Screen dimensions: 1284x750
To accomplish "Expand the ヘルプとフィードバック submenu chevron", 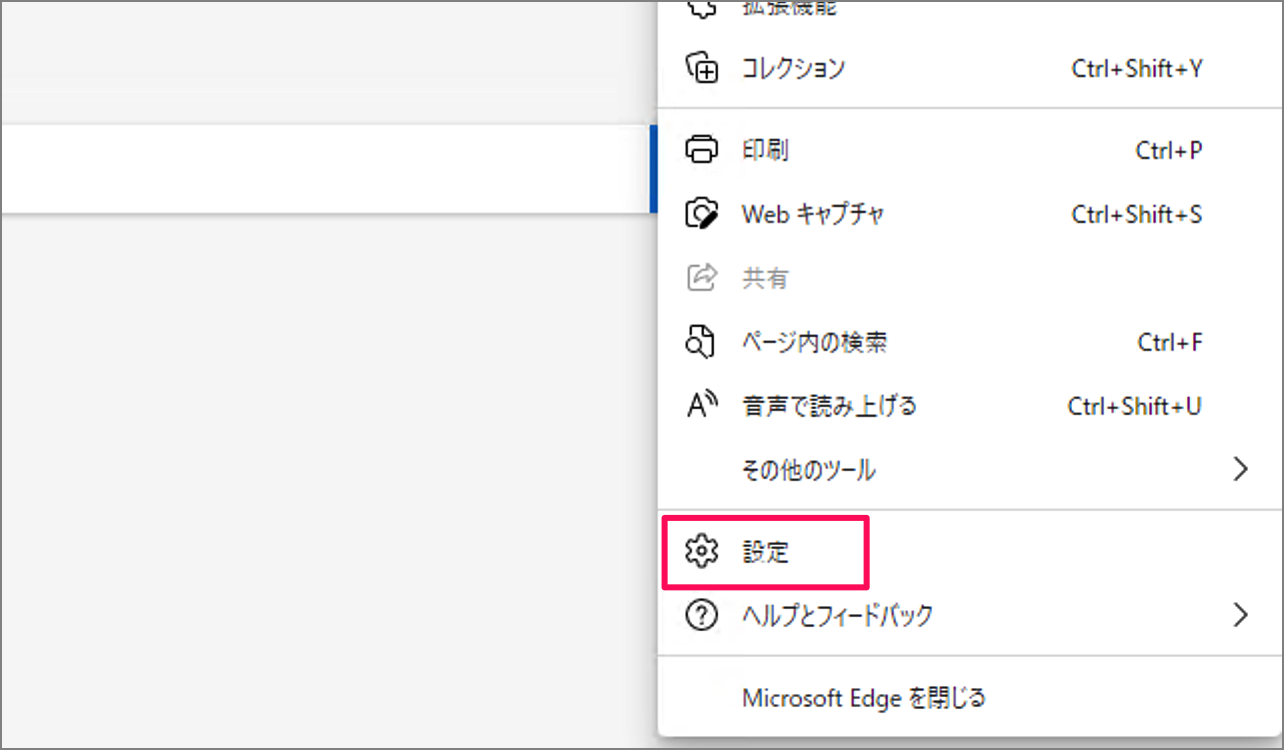I will (x=1240, y=615).
